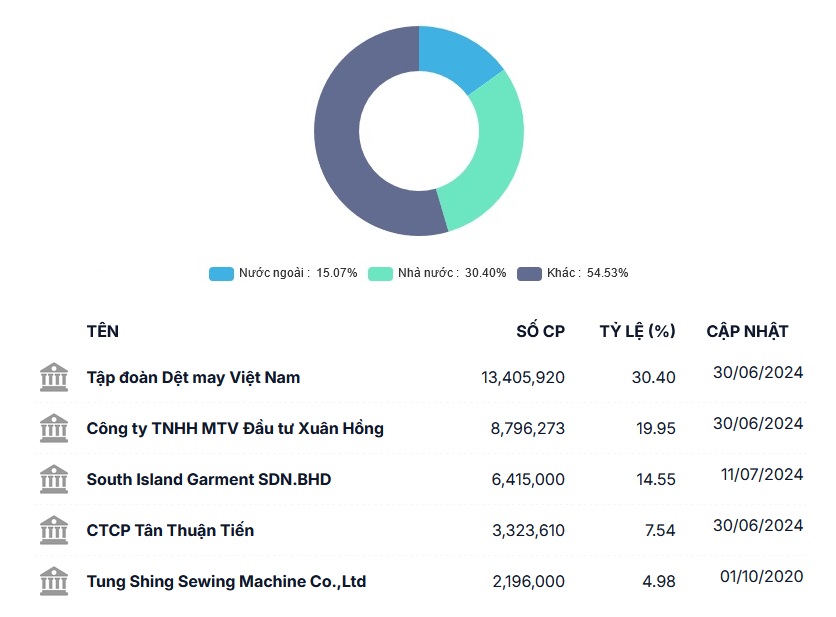Select share count 8,796,273
This screenshot has width=836, height=617.
[x=528, y=429]
